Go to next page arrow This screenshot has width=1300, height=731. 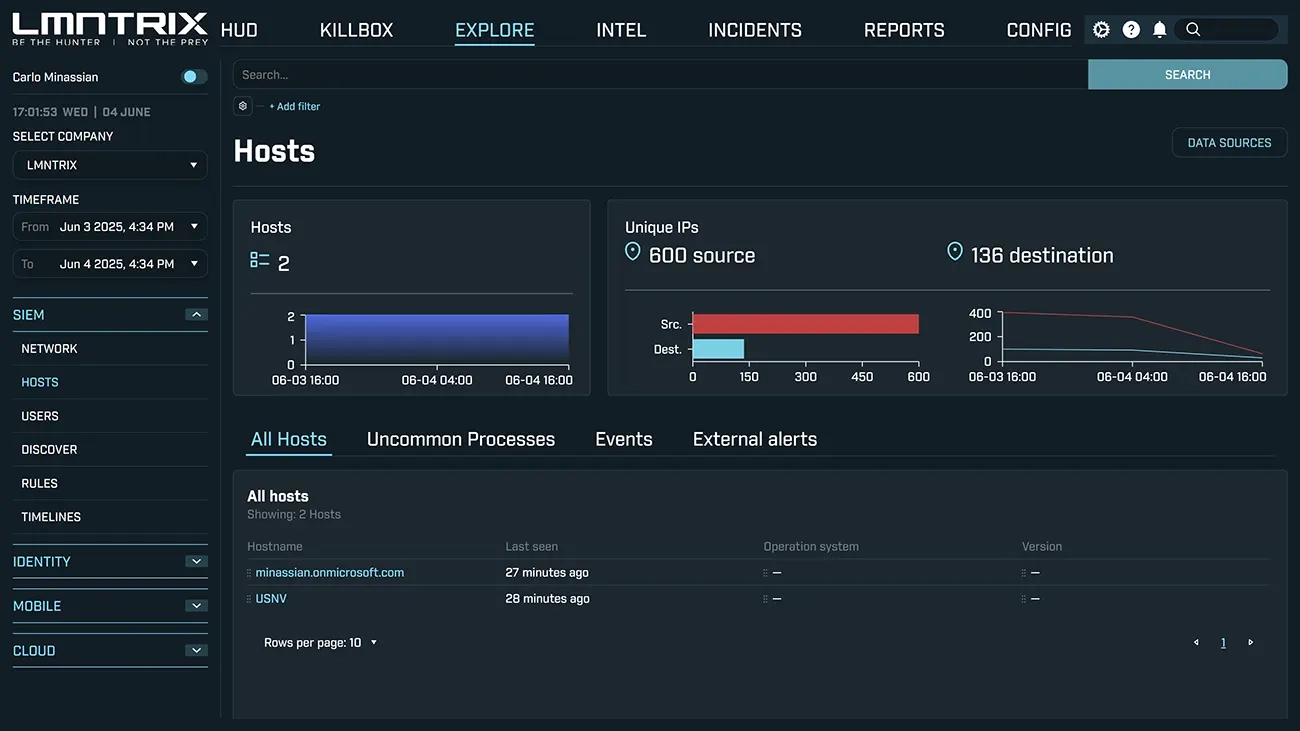click(x=1250, y=643)
